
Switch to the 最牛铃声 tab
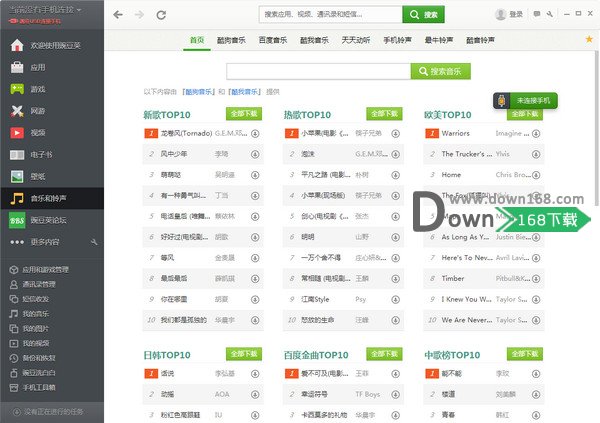(x=439, y=40)
